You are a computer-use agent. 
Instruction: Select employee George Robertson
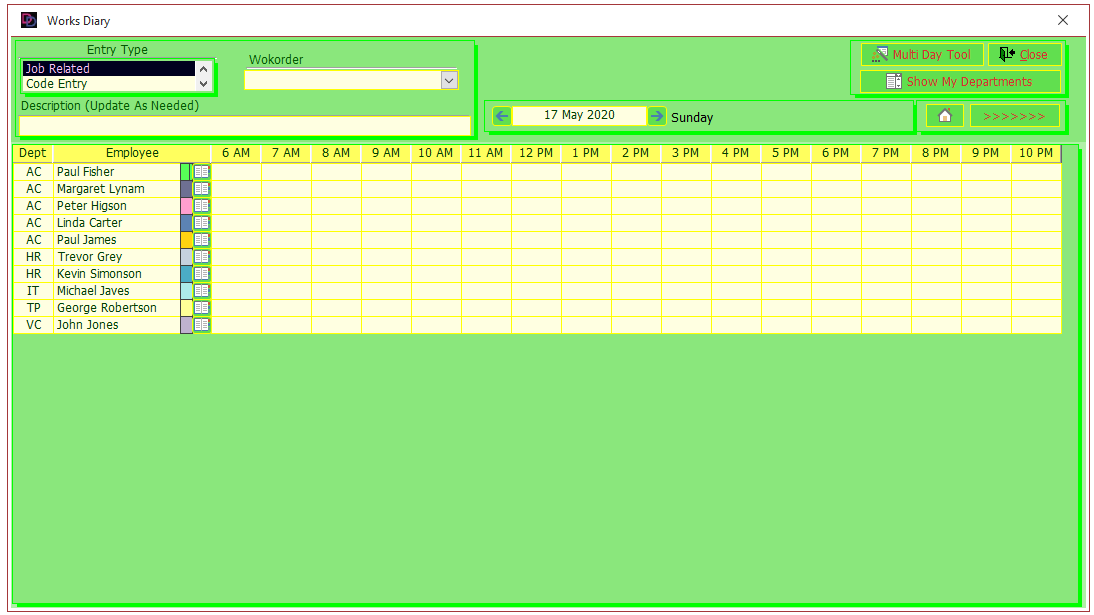point(117,308)
